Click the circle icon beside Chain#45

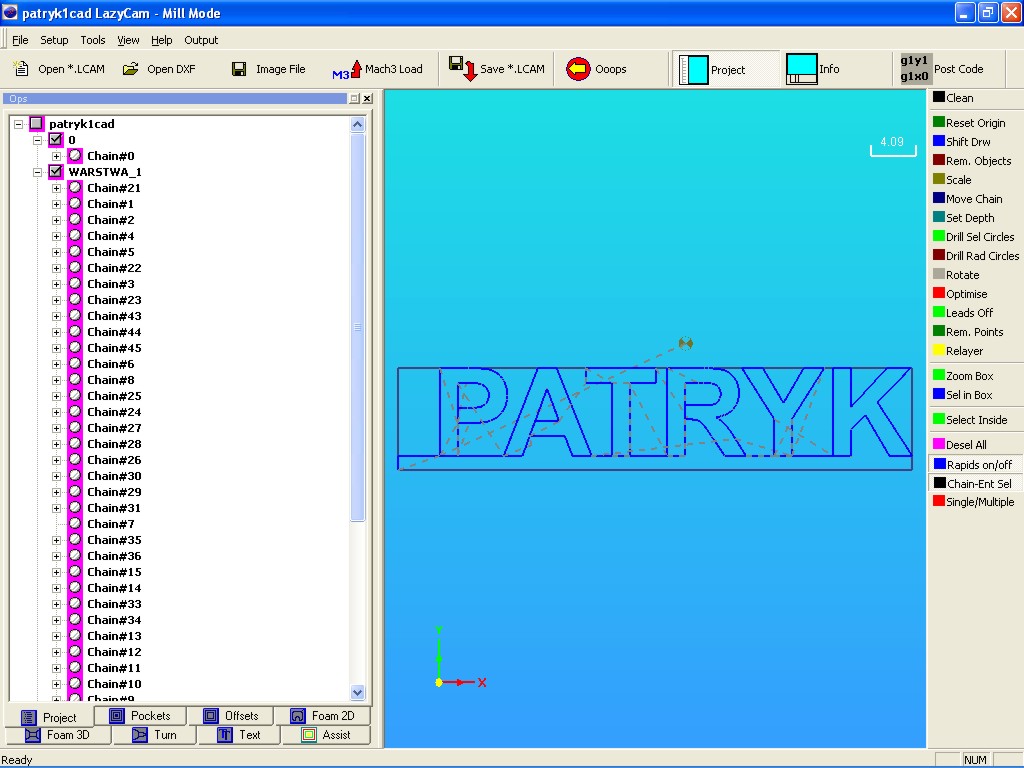75,347
